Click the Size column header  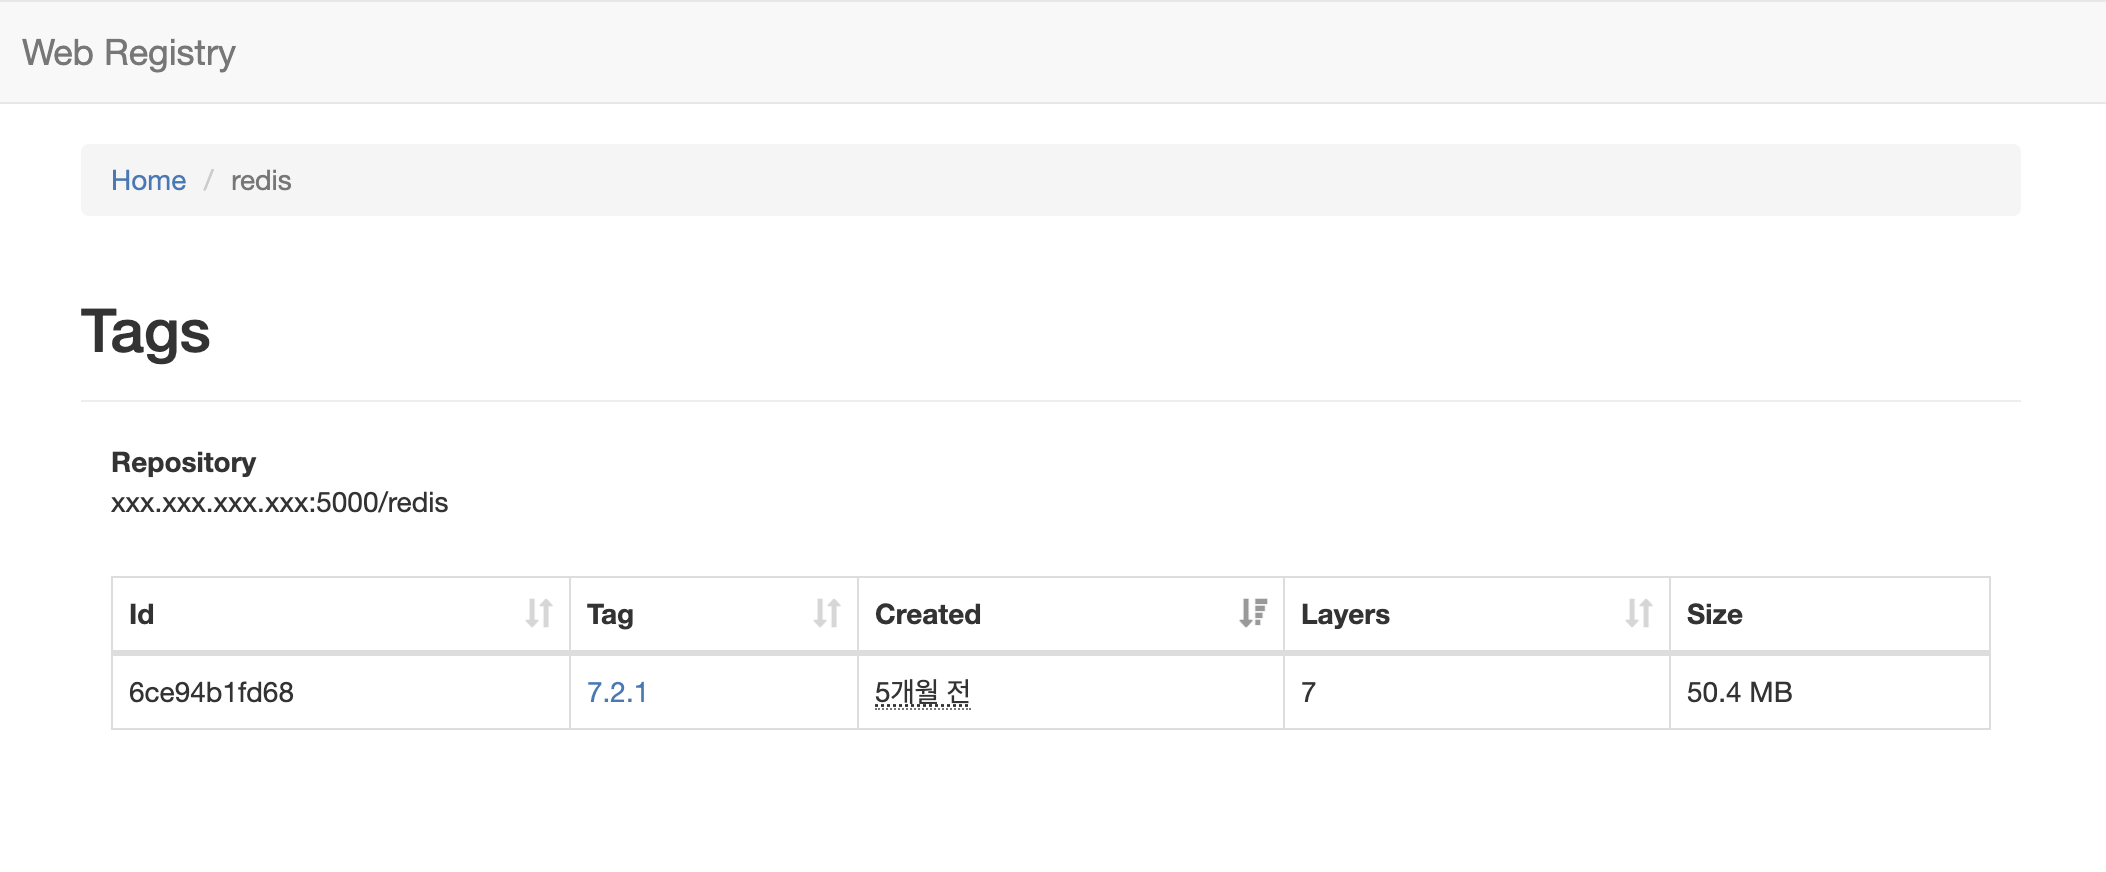point(1830,614)
